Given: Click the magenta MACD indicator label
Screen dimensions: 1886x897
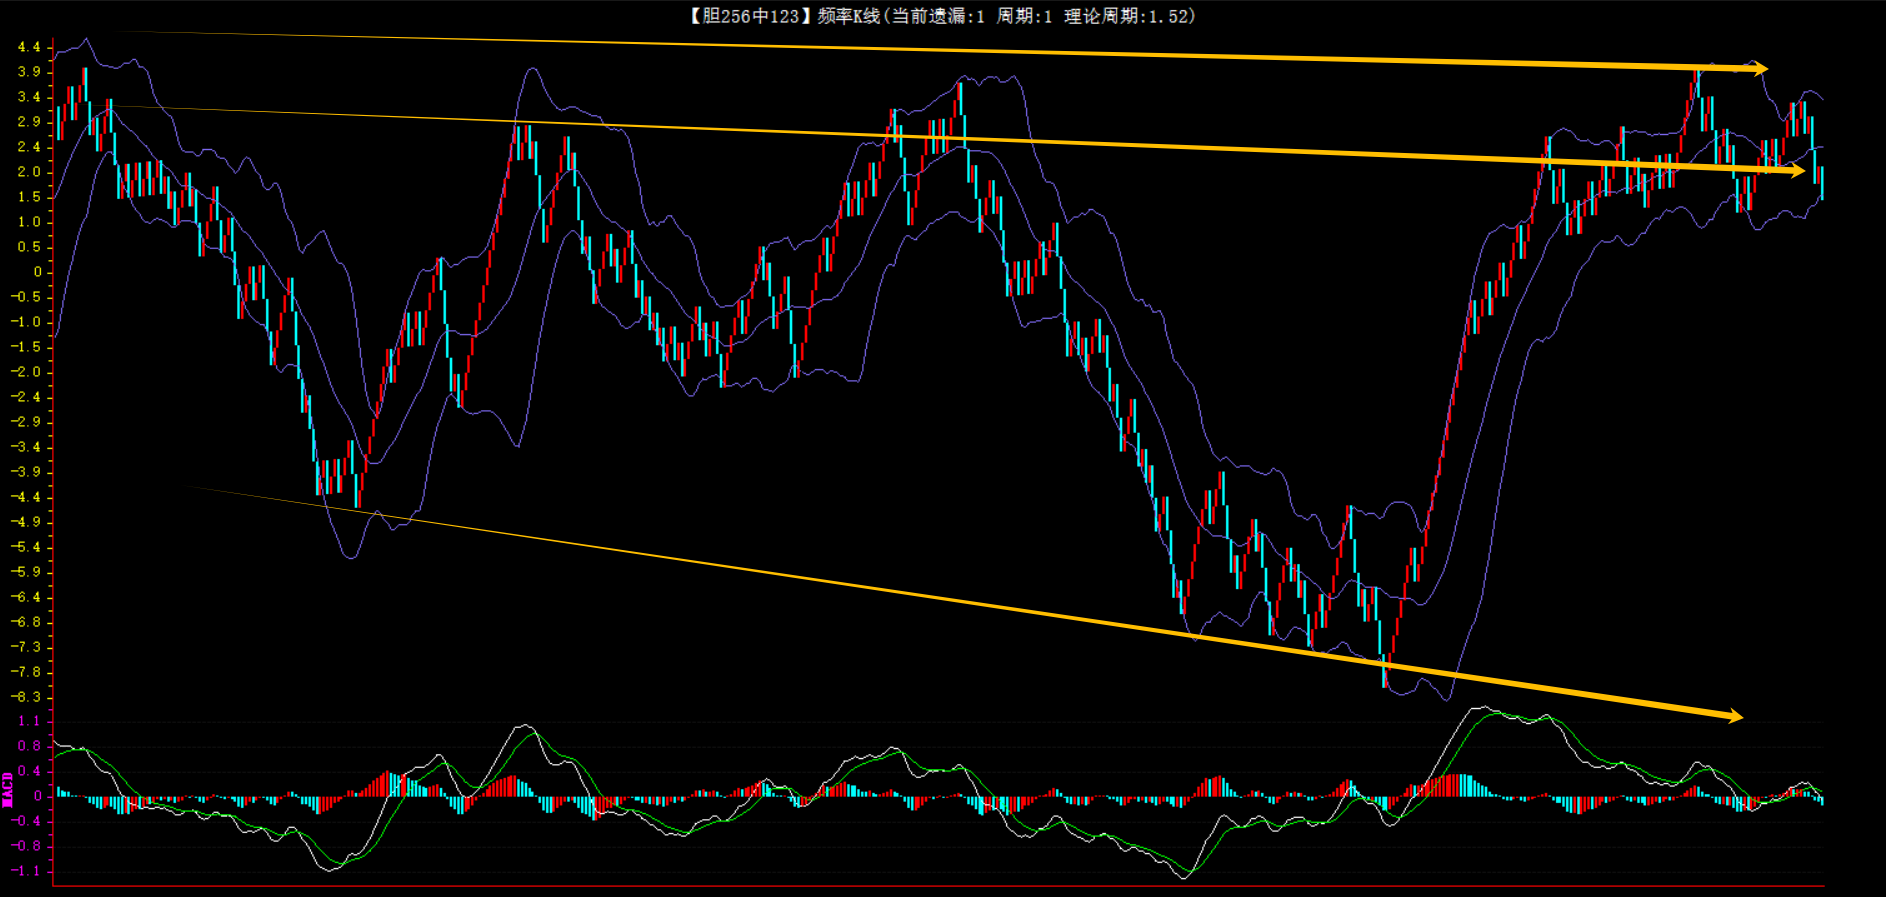Looking at the screenshot, I should click(8, 789).
